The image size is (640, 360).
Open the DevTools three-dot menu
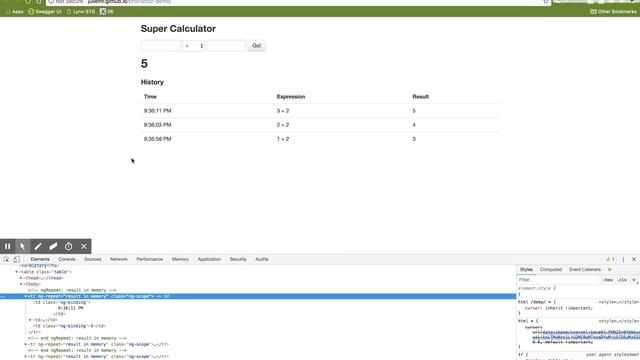point(623,259)
